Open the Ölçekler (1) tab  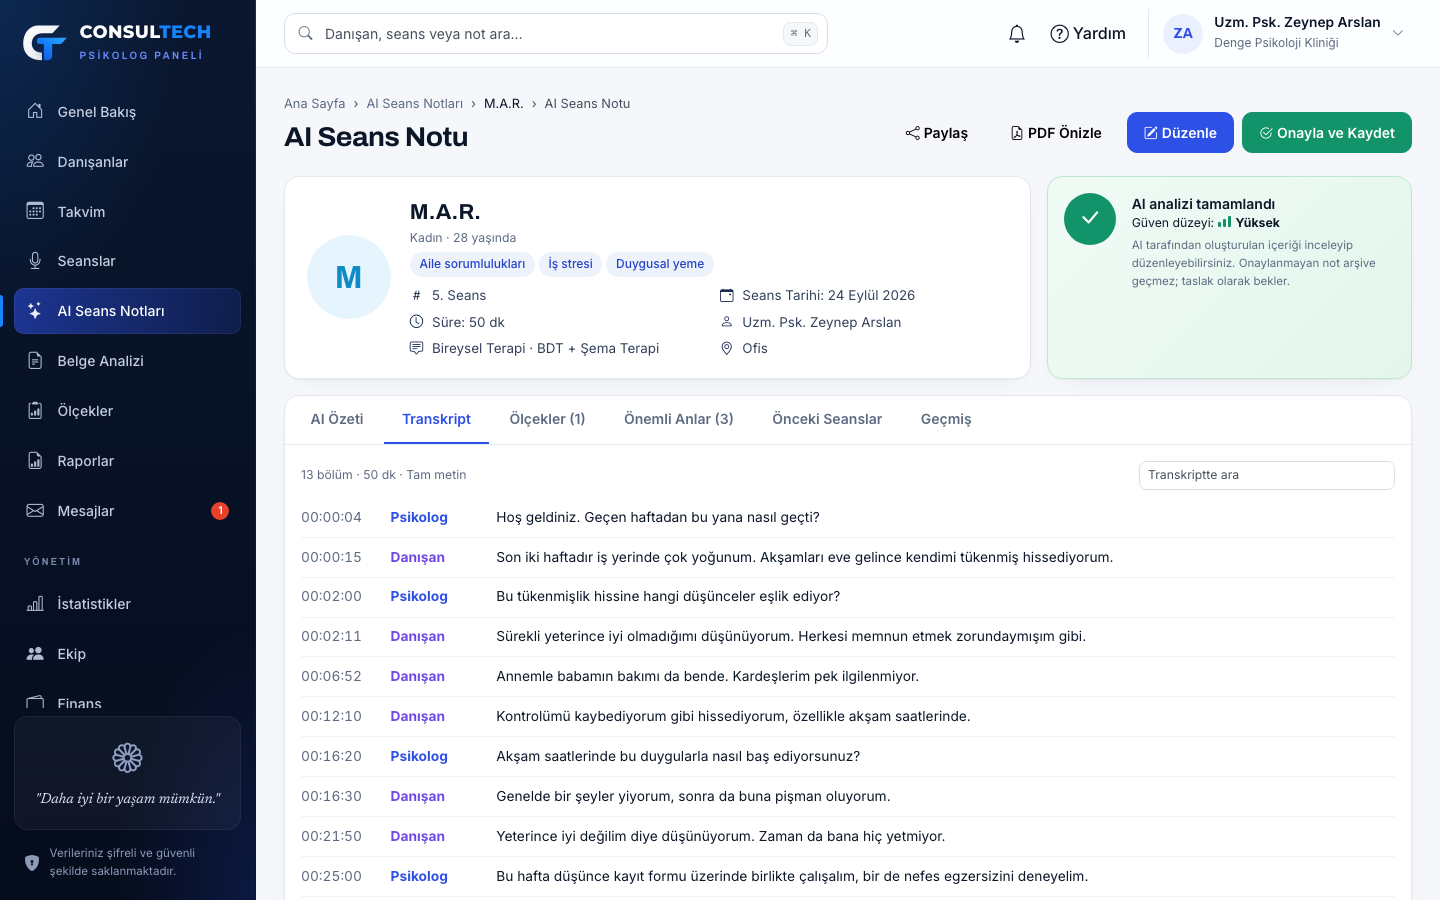tap(547, 419)
